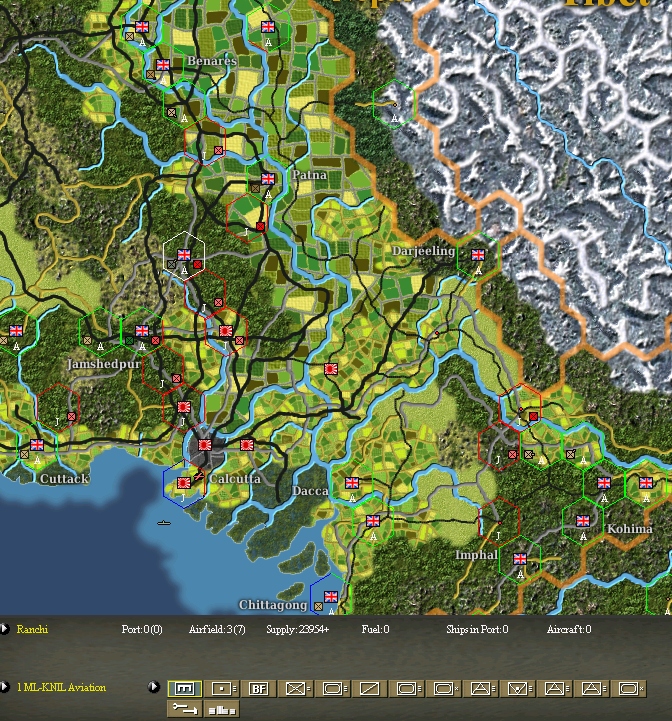
Task: Click the Airfield:3(7) status text
Action: pos(217,629)
